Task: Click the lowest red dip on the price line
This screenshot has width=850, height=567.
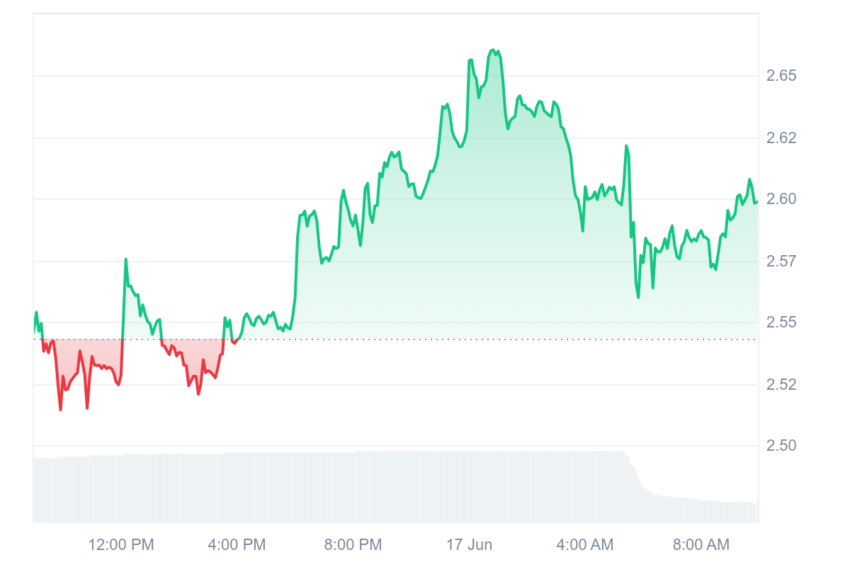Action: (60, 409)
